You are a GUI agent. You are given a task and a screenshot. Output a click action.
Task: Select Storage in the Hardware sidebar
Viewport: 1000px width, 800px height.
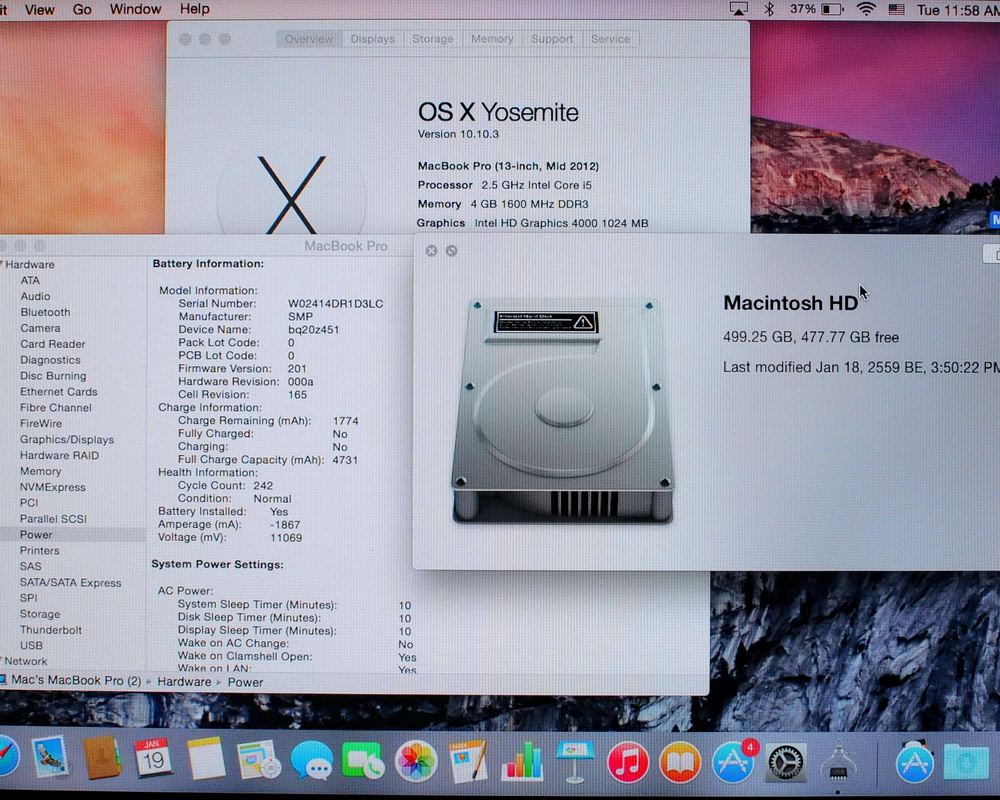(40, 614)
